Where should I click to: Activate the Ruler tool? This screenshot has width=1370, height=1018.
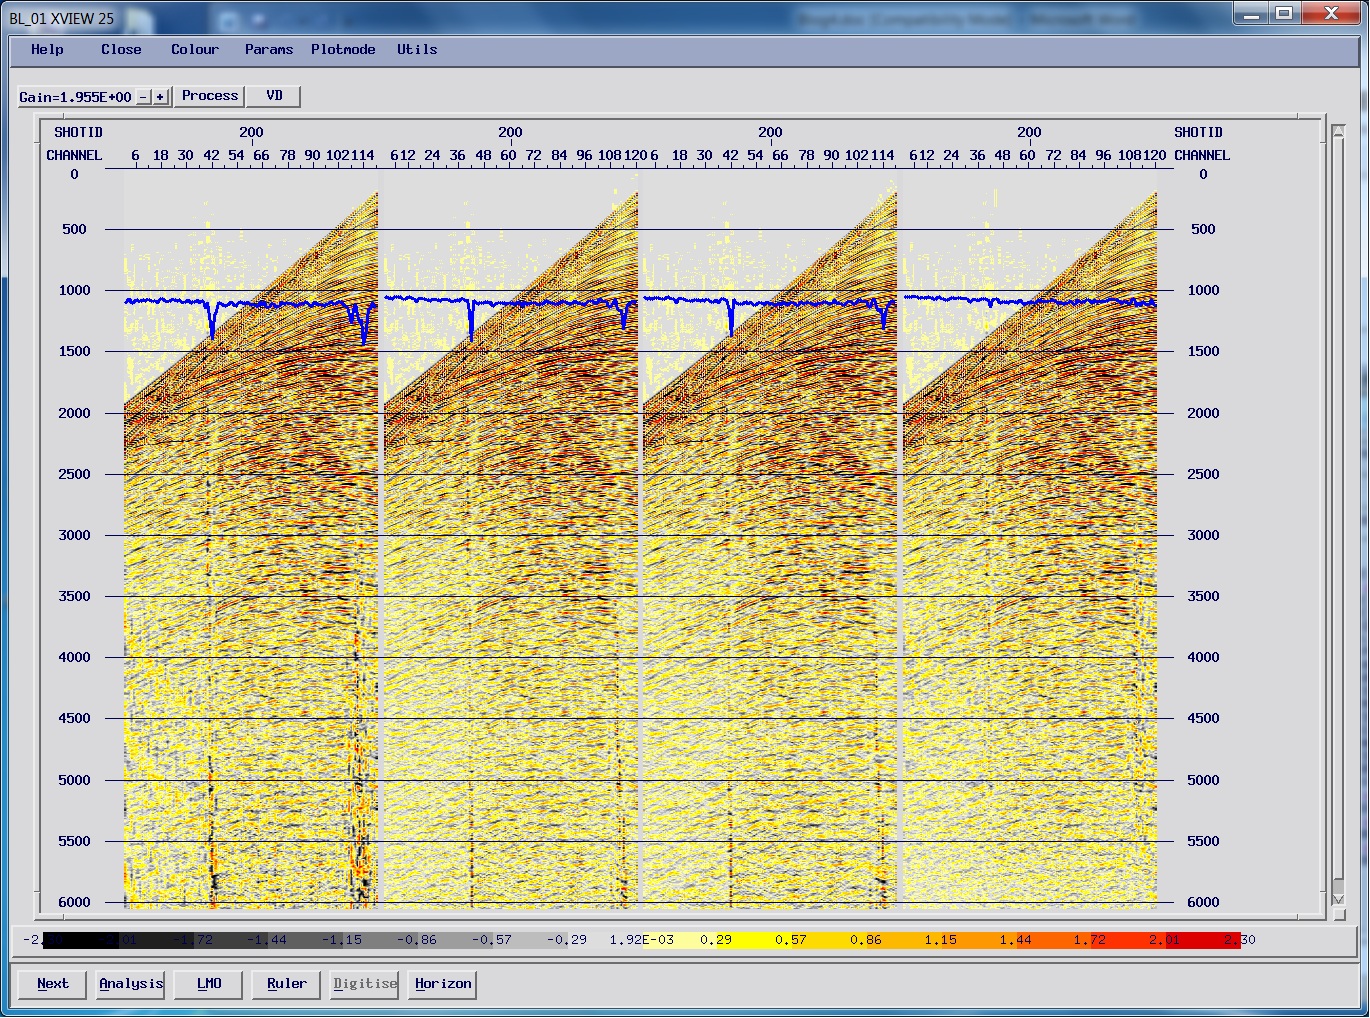[x=285, y=984]
